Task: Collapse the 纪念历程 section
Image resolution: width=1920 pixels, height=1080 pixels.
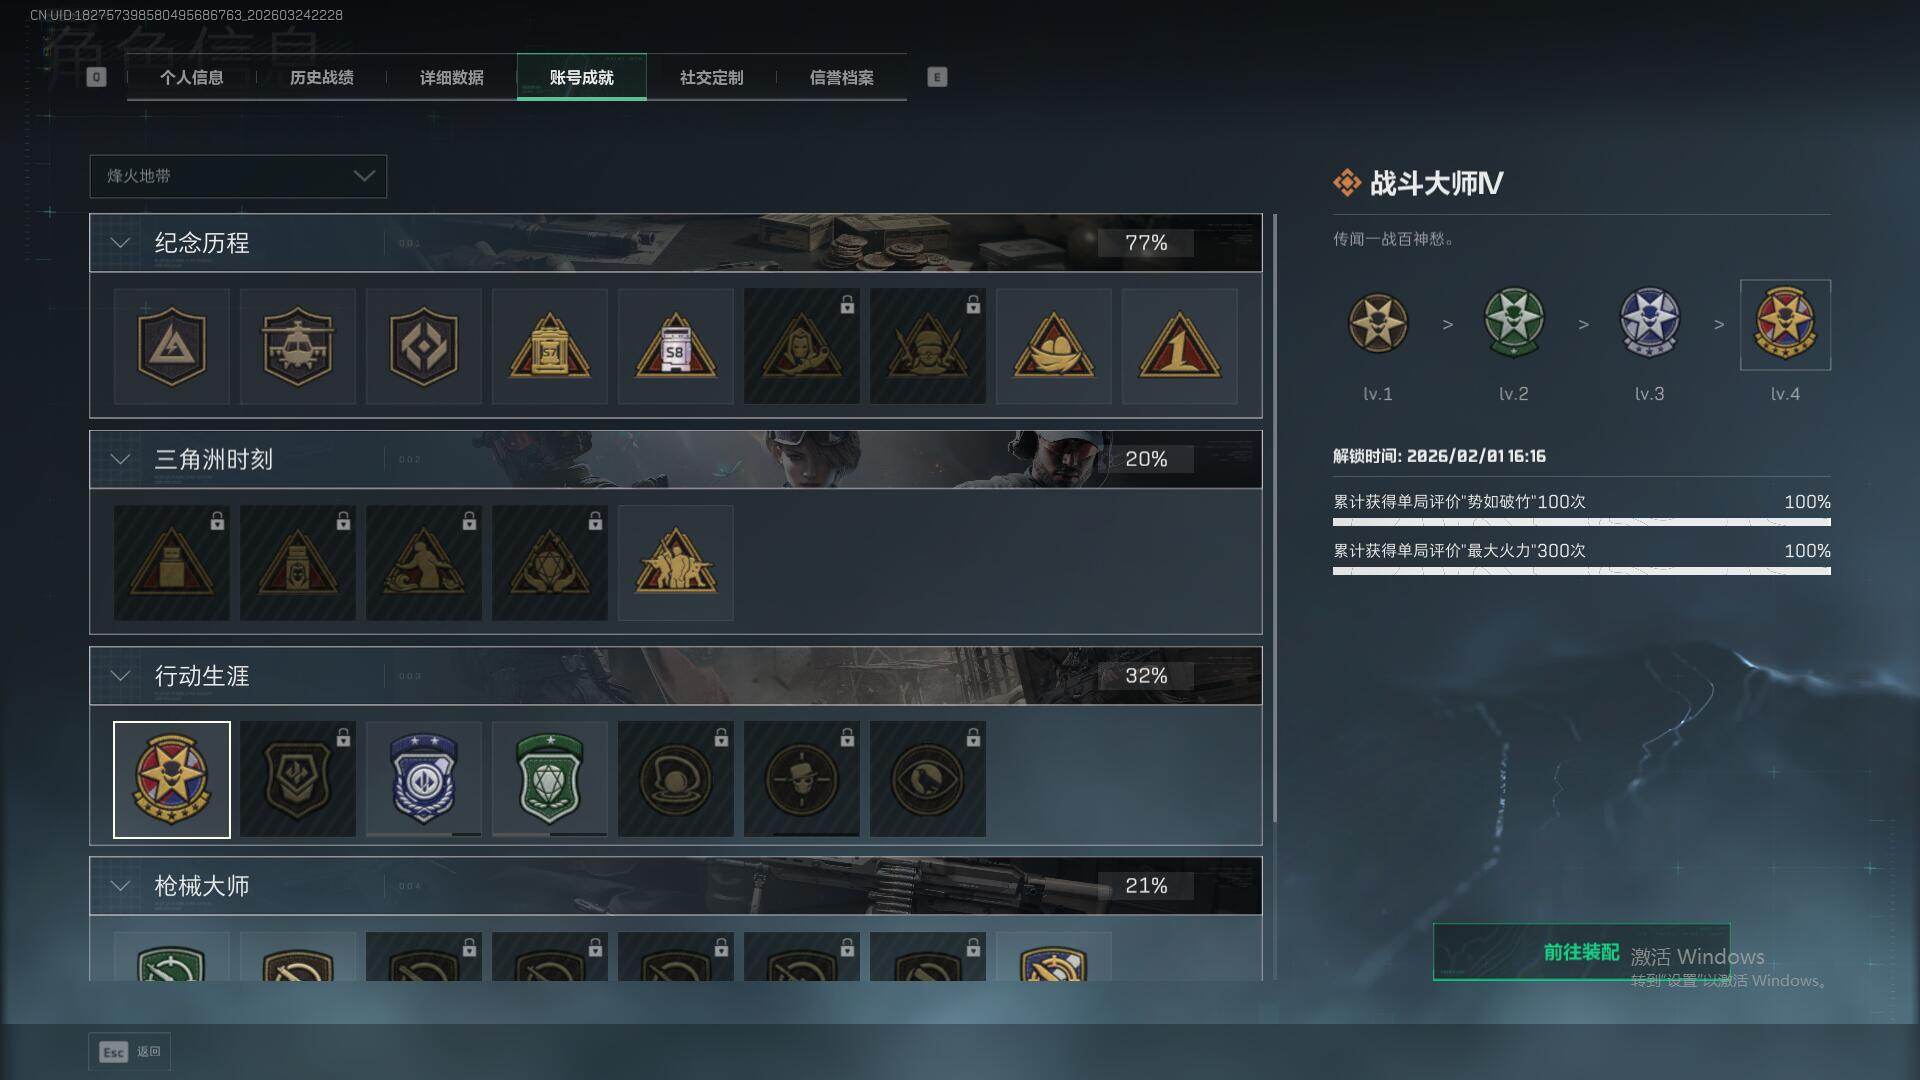Action: pos(120,243)
